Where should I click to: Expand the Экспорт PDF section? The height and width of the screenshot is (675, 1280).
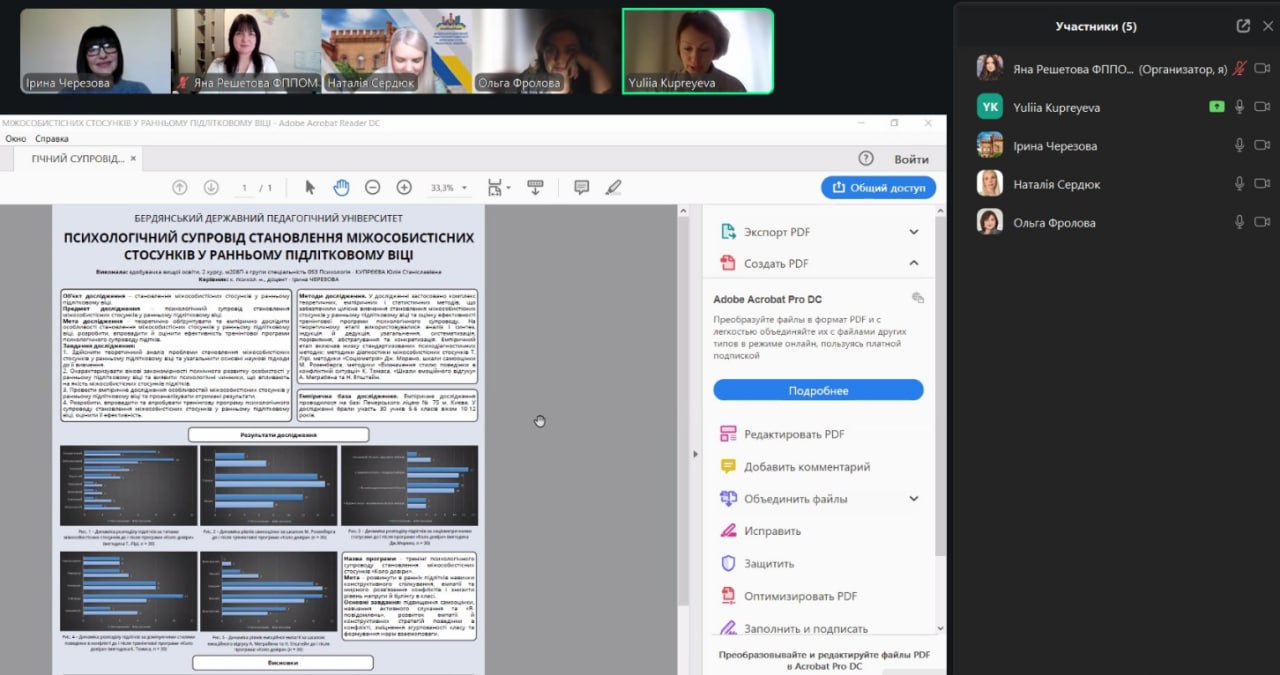coord(913,232)
